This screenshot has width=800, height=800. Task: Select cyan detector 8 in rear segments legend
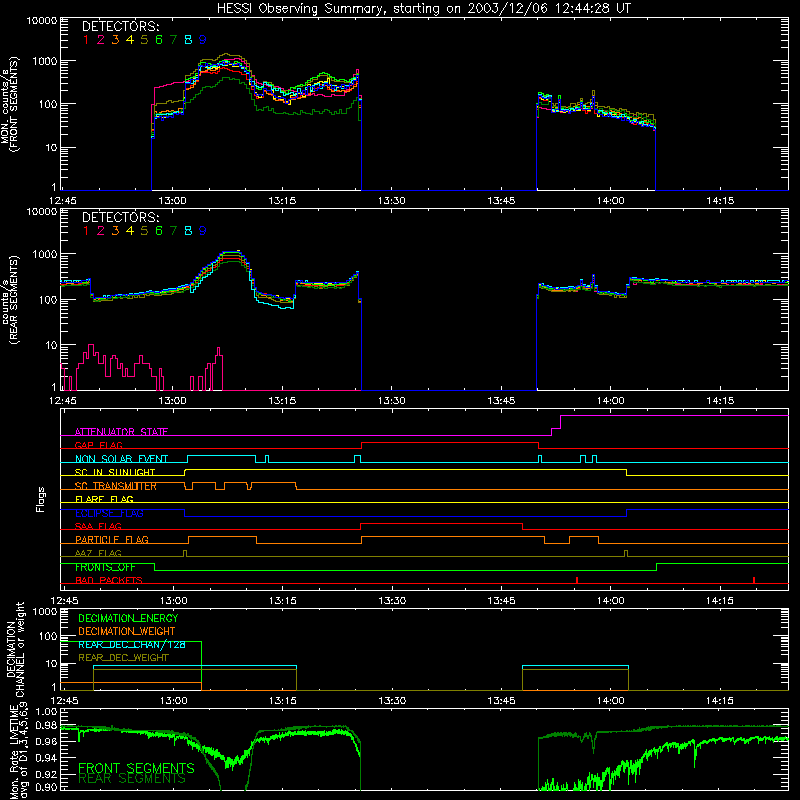[x=188, y=231]
